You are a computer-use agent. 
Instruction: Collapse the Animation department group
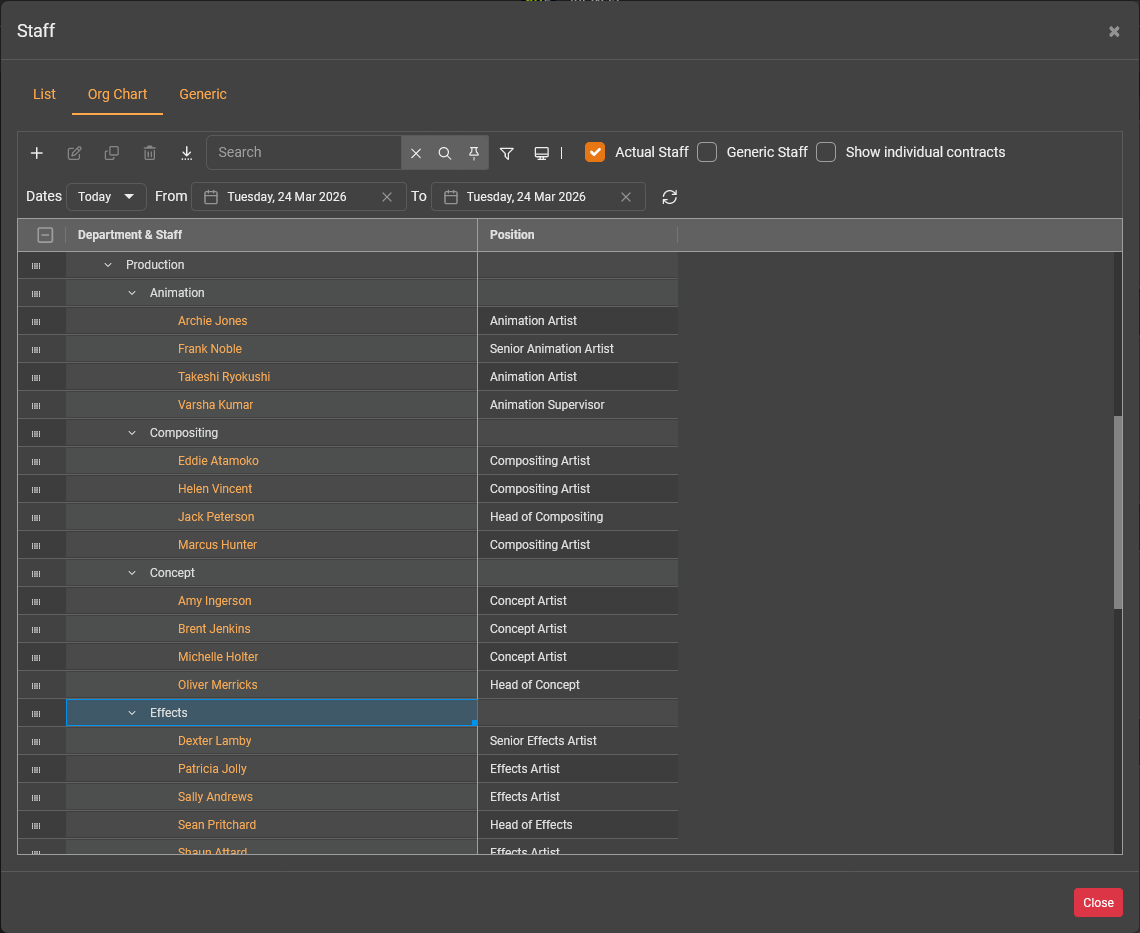click(x=132, y=293)
